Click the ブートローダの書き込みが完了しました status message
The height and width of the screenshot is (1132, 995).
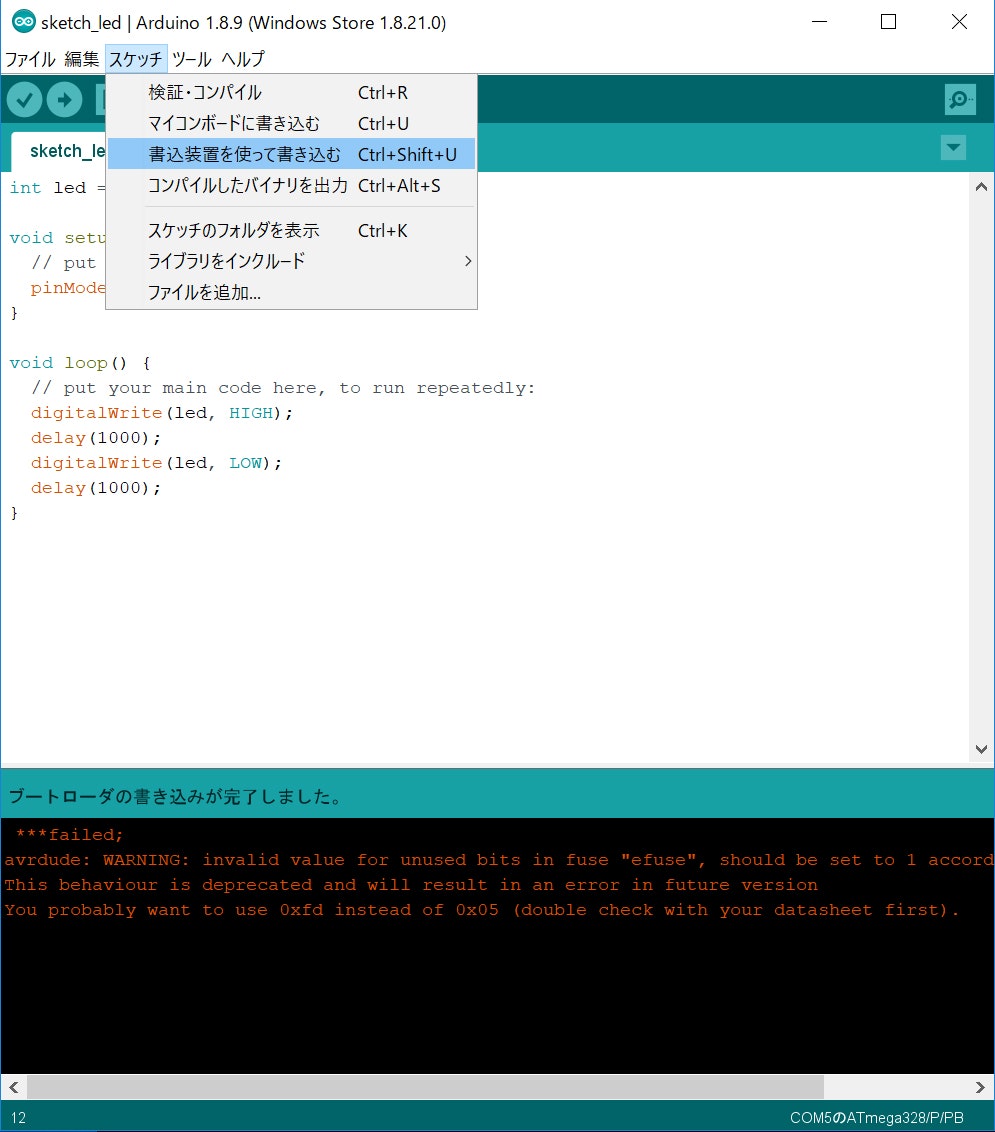pos(175,796)
